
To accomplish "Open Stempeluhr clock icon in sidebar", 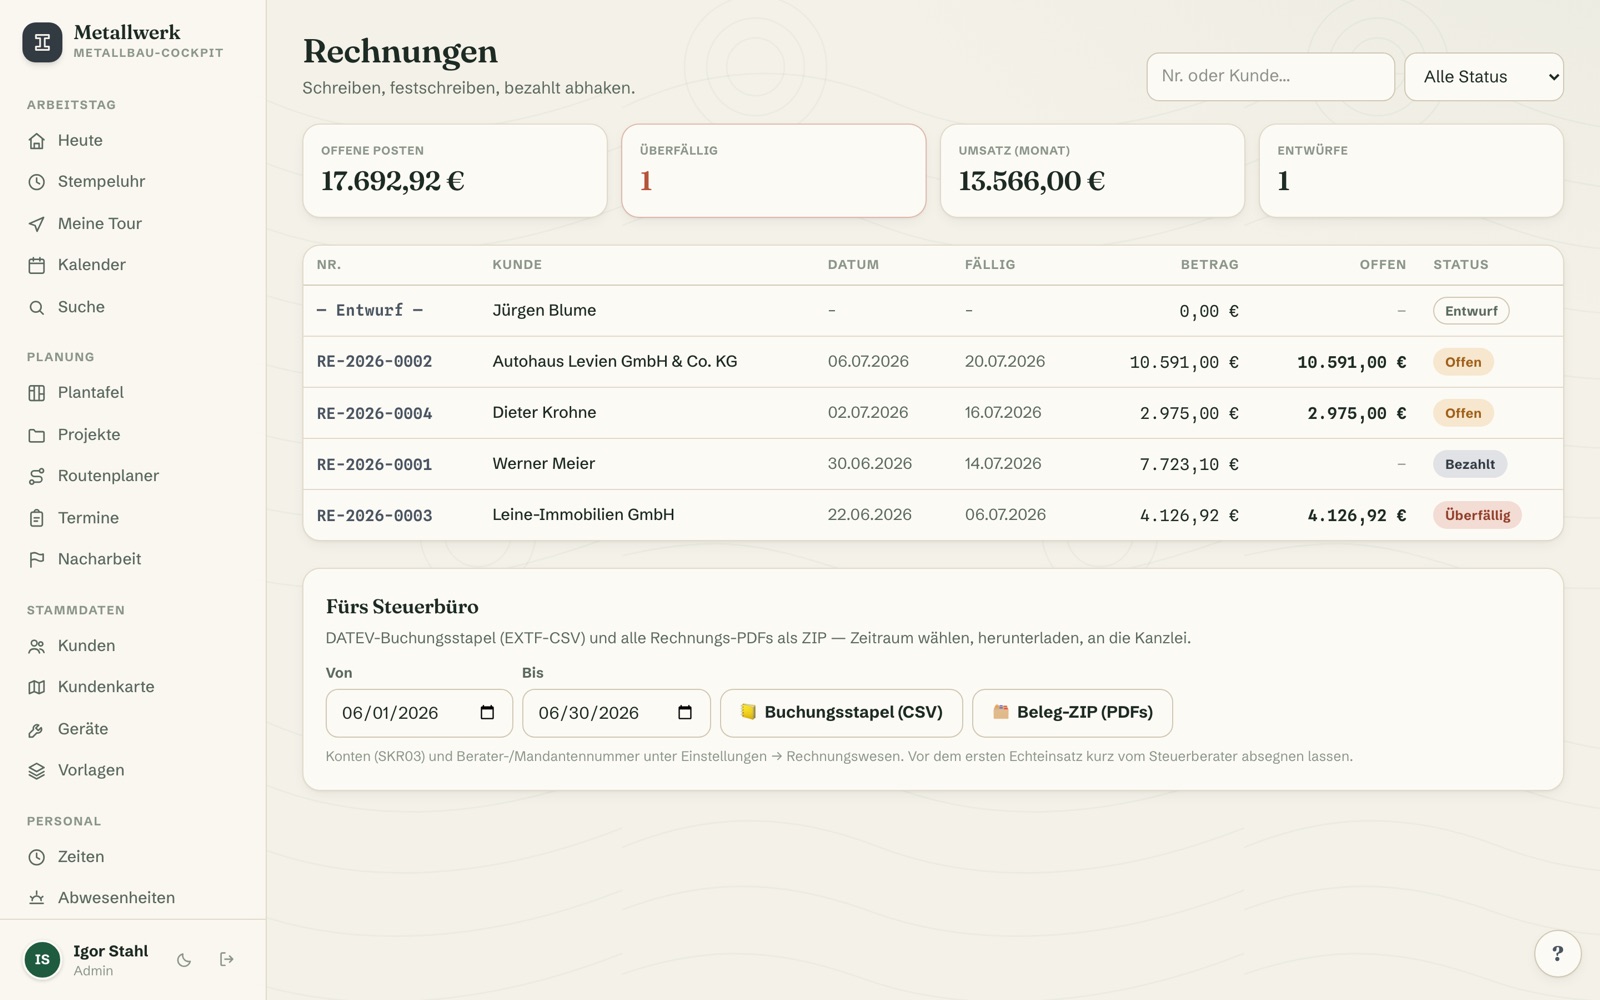I will point(37,182).
